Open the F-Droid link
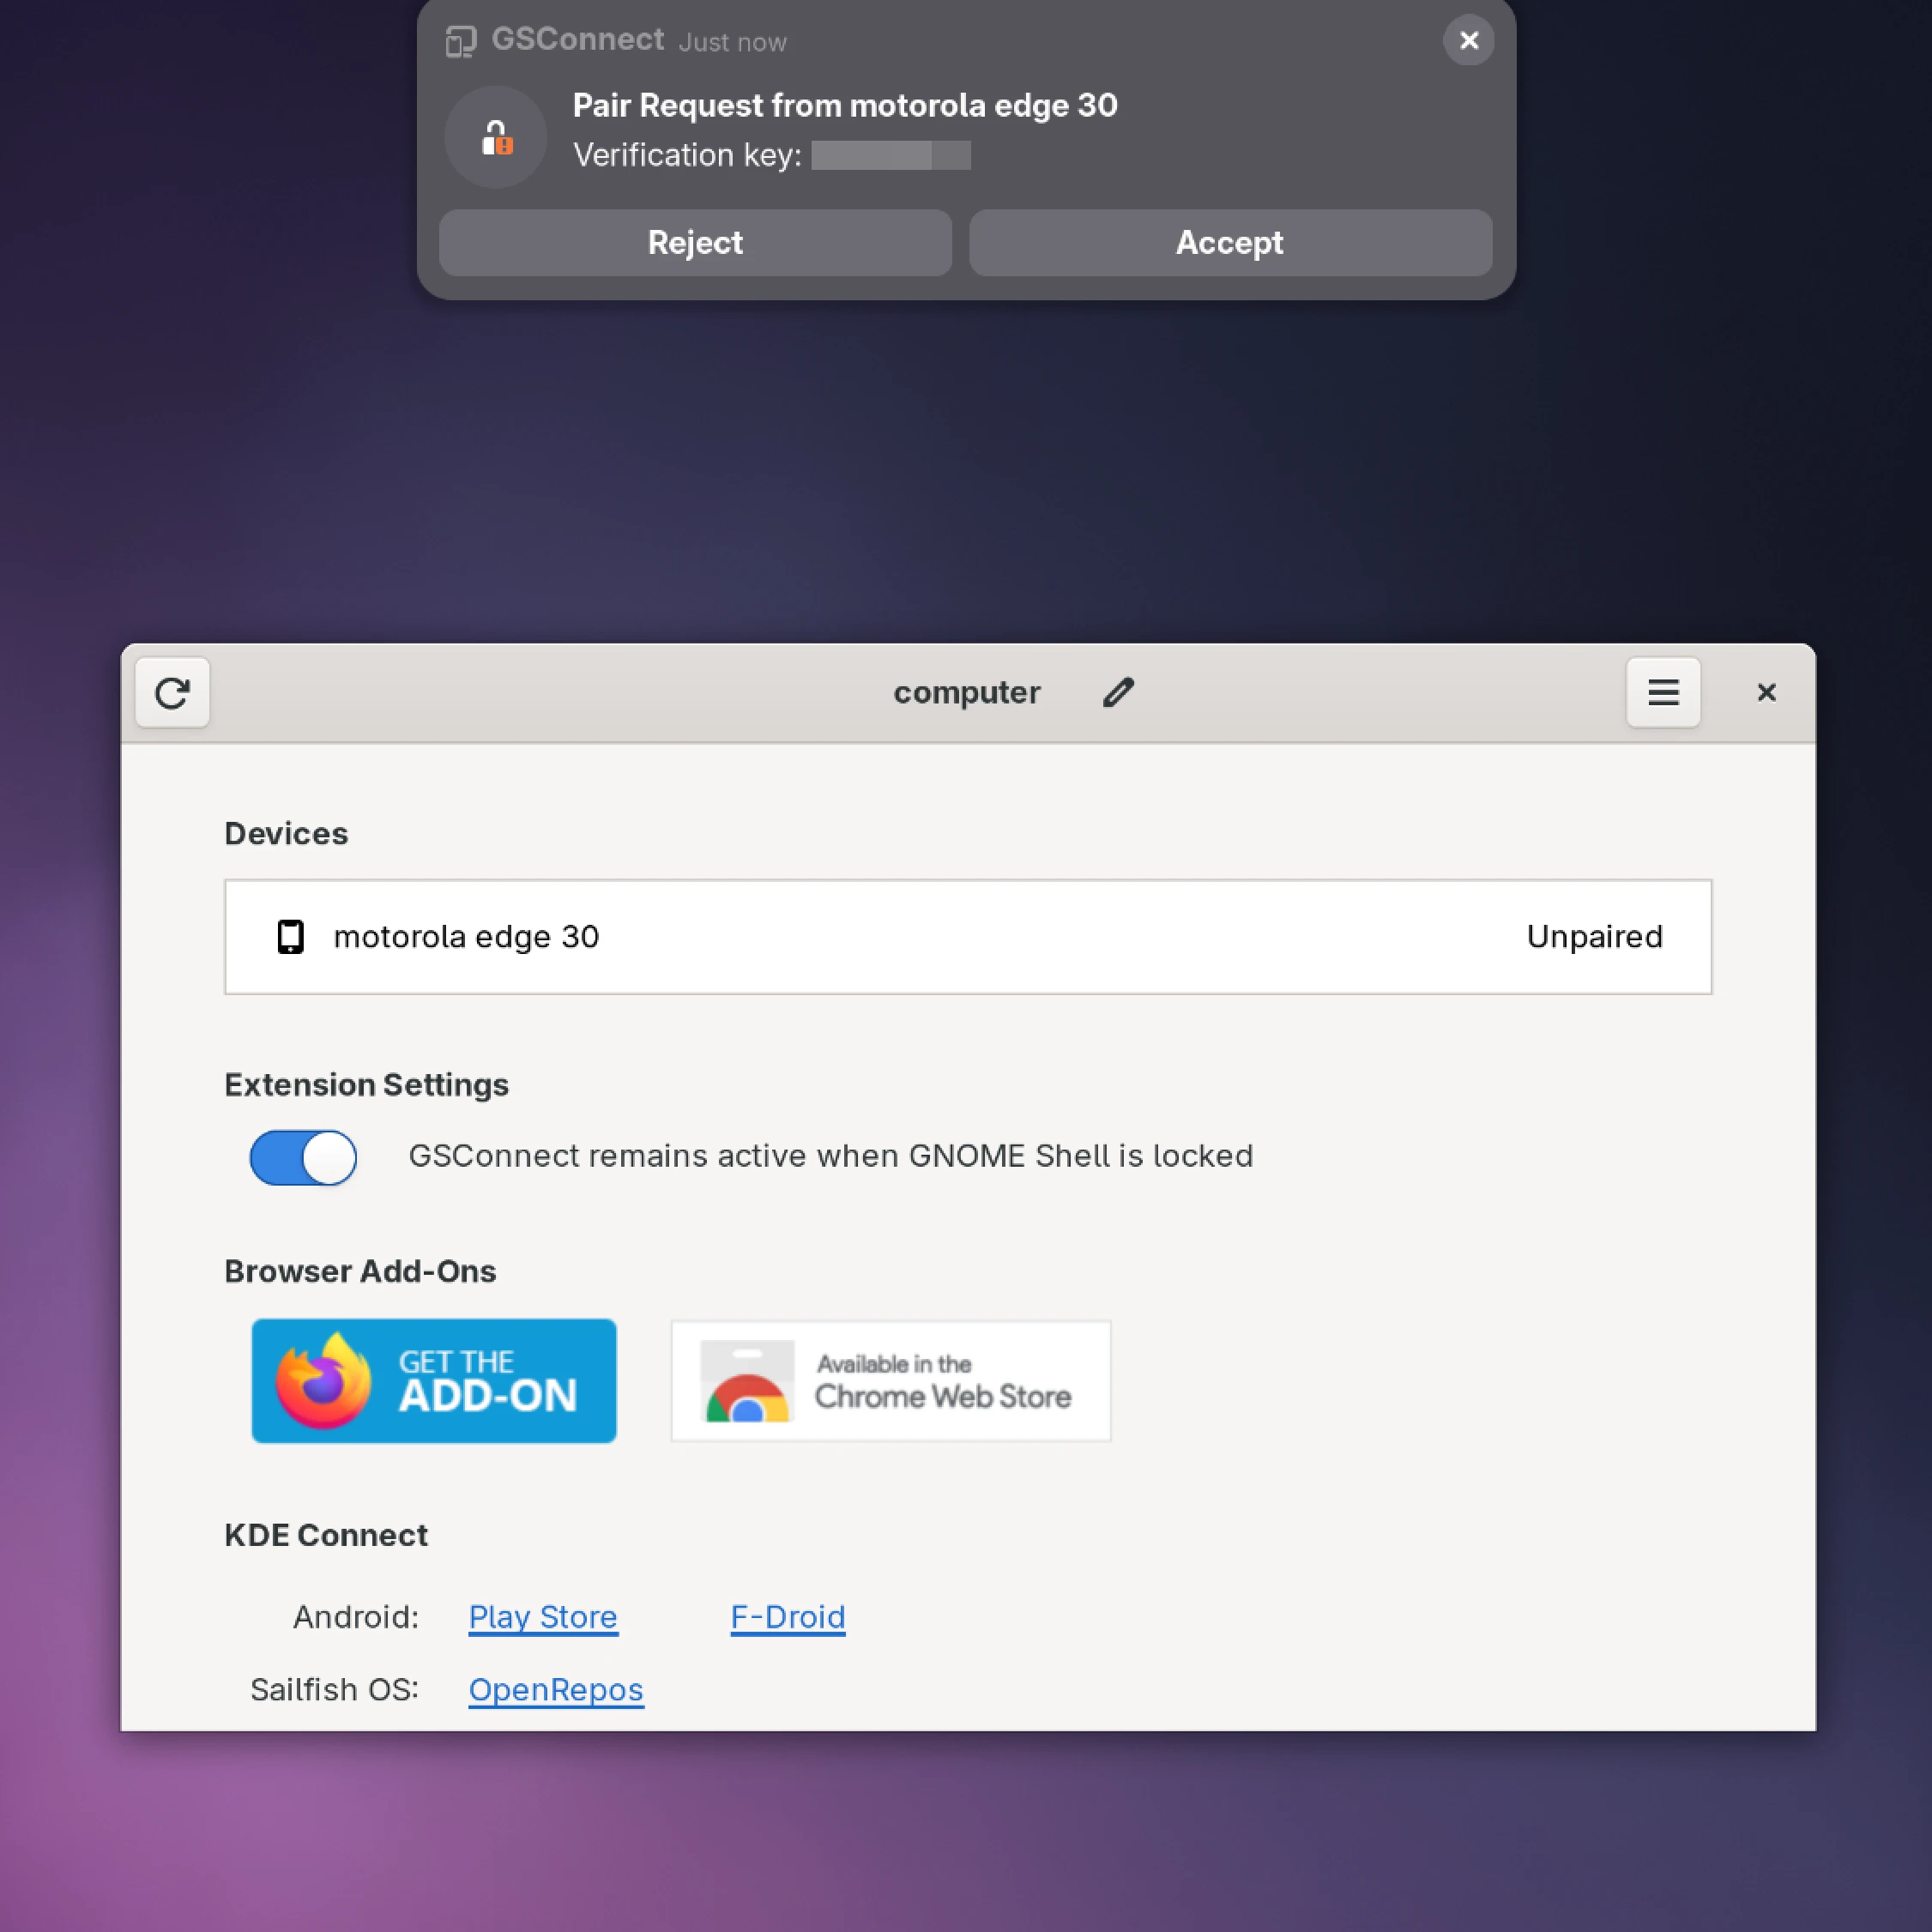This screenshot has width=1932, height=1932. pyautogui.click(x=788, y=1617)
